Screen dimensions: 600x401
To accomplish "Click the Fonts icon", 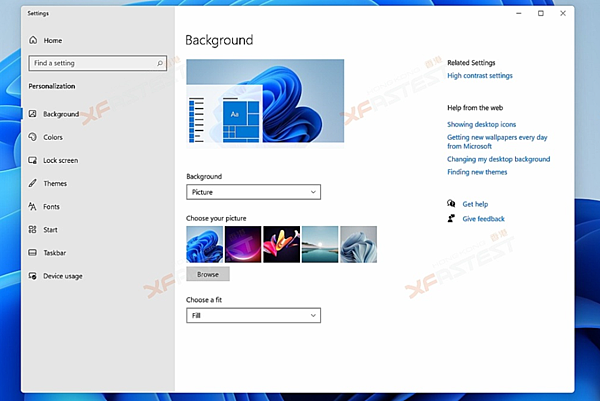I will 33,207.
